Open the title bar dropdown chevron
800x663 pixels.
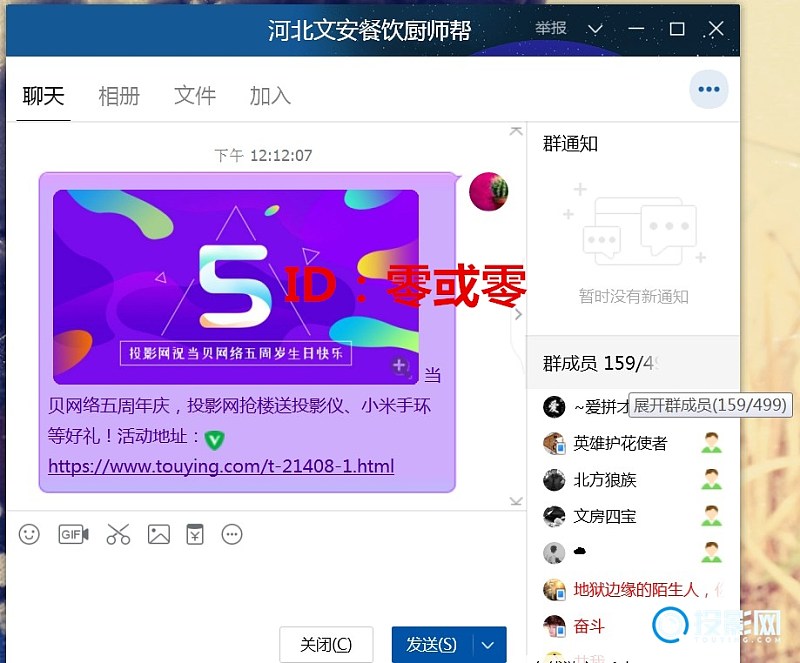(595, 29)
